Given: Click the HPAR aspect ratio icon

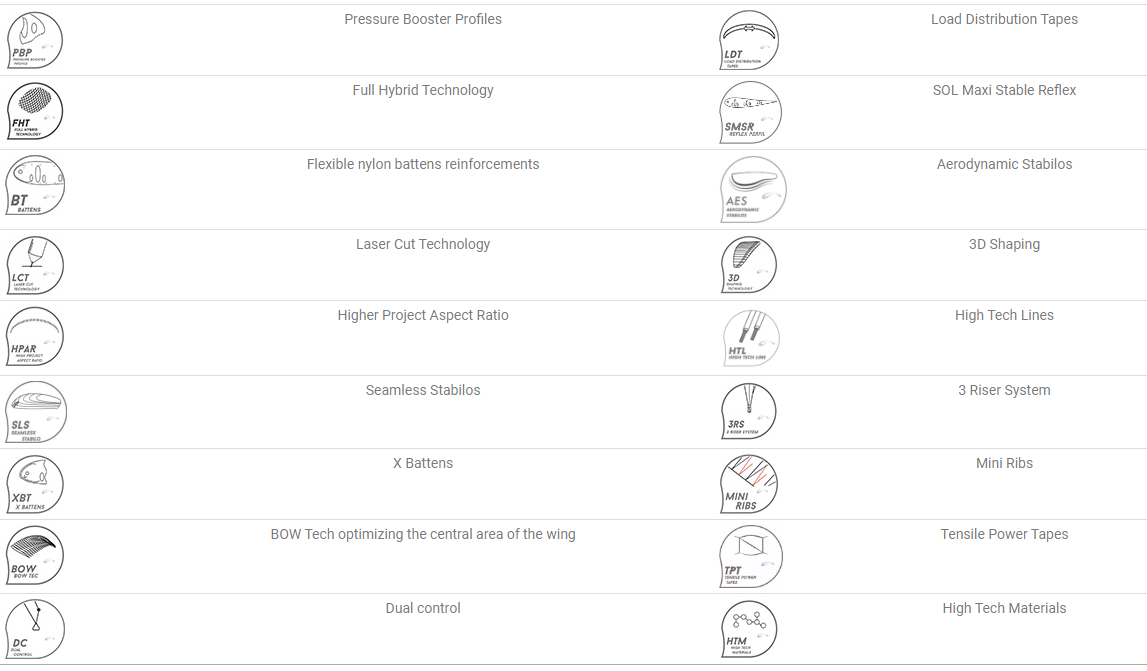Looking at the screenshot, I should click(x=34, y=337).
